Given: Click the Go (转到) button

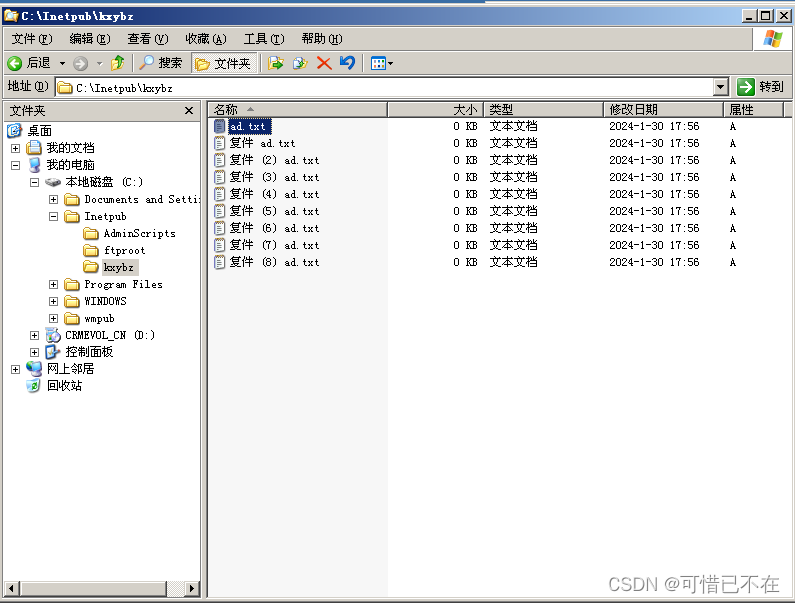Looking at the screenshot, I should 761,87.
